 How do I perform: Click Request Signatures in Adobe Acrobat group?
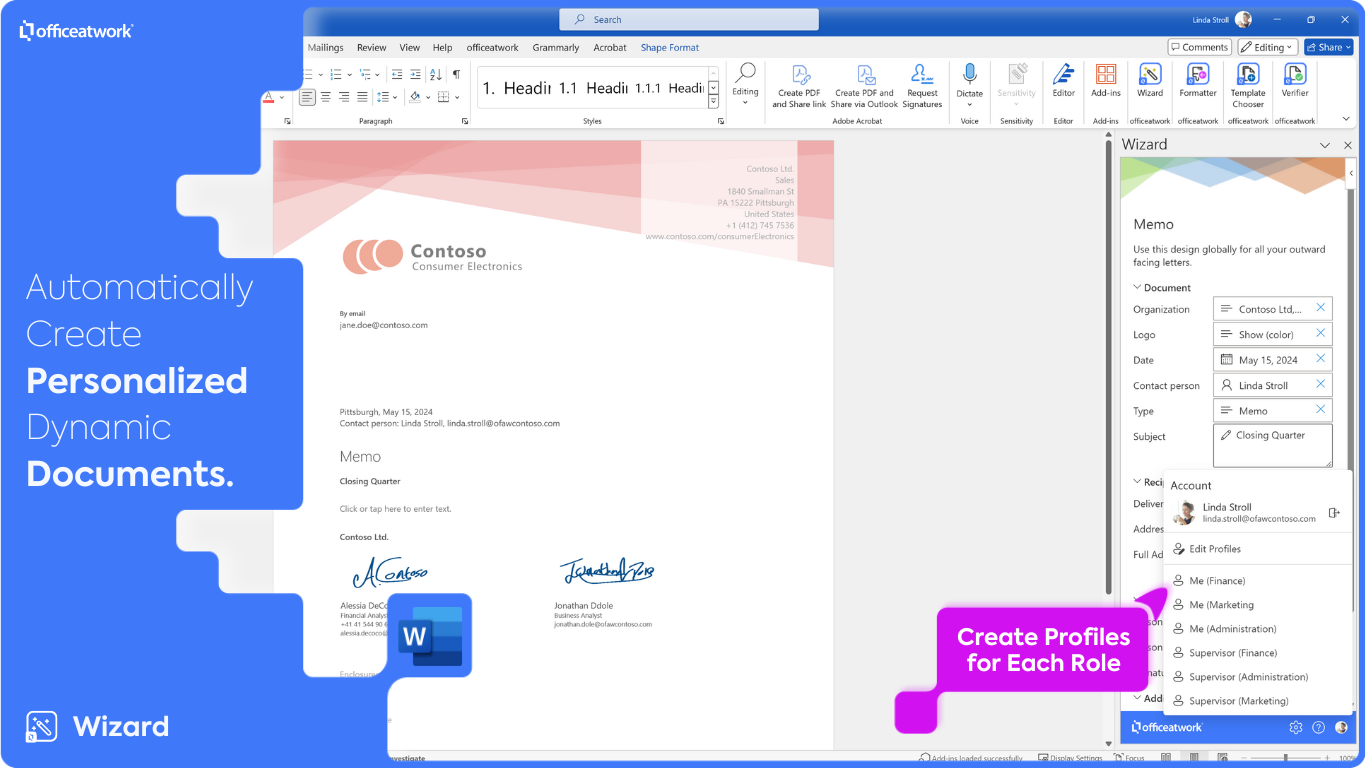point(922,85)
